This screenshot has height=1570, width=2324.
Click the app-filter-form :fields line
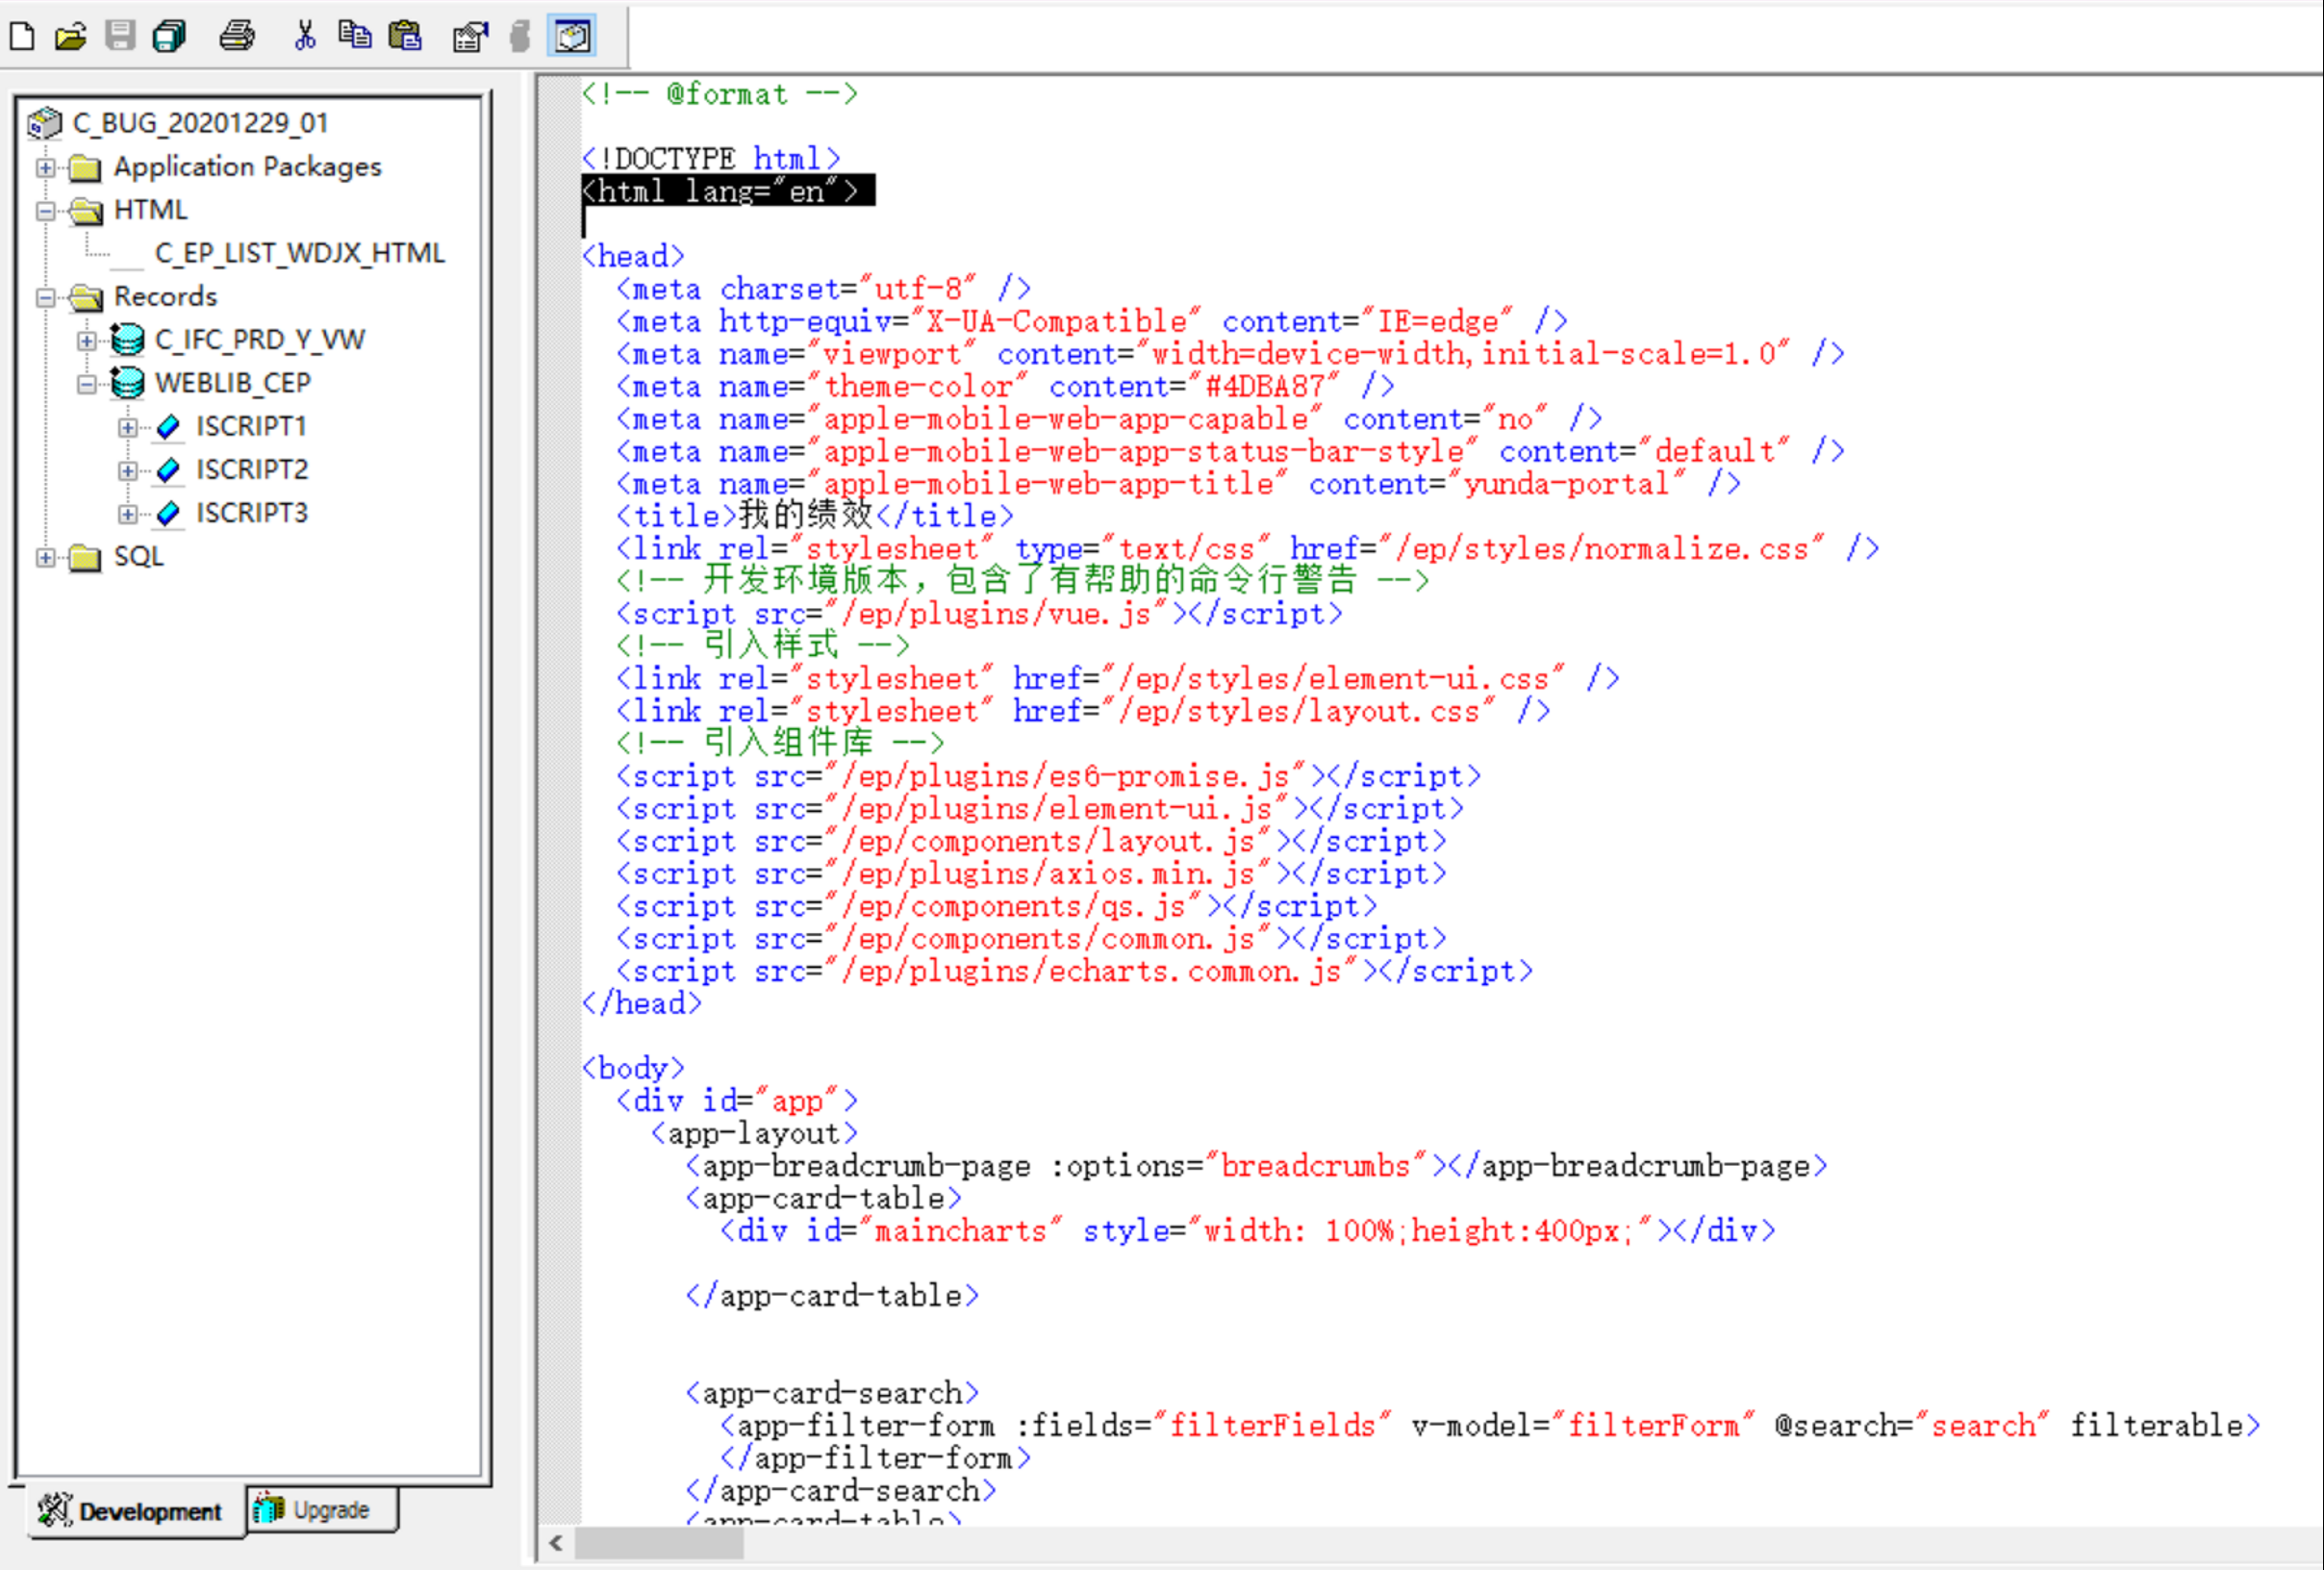pos(1491,1425)
